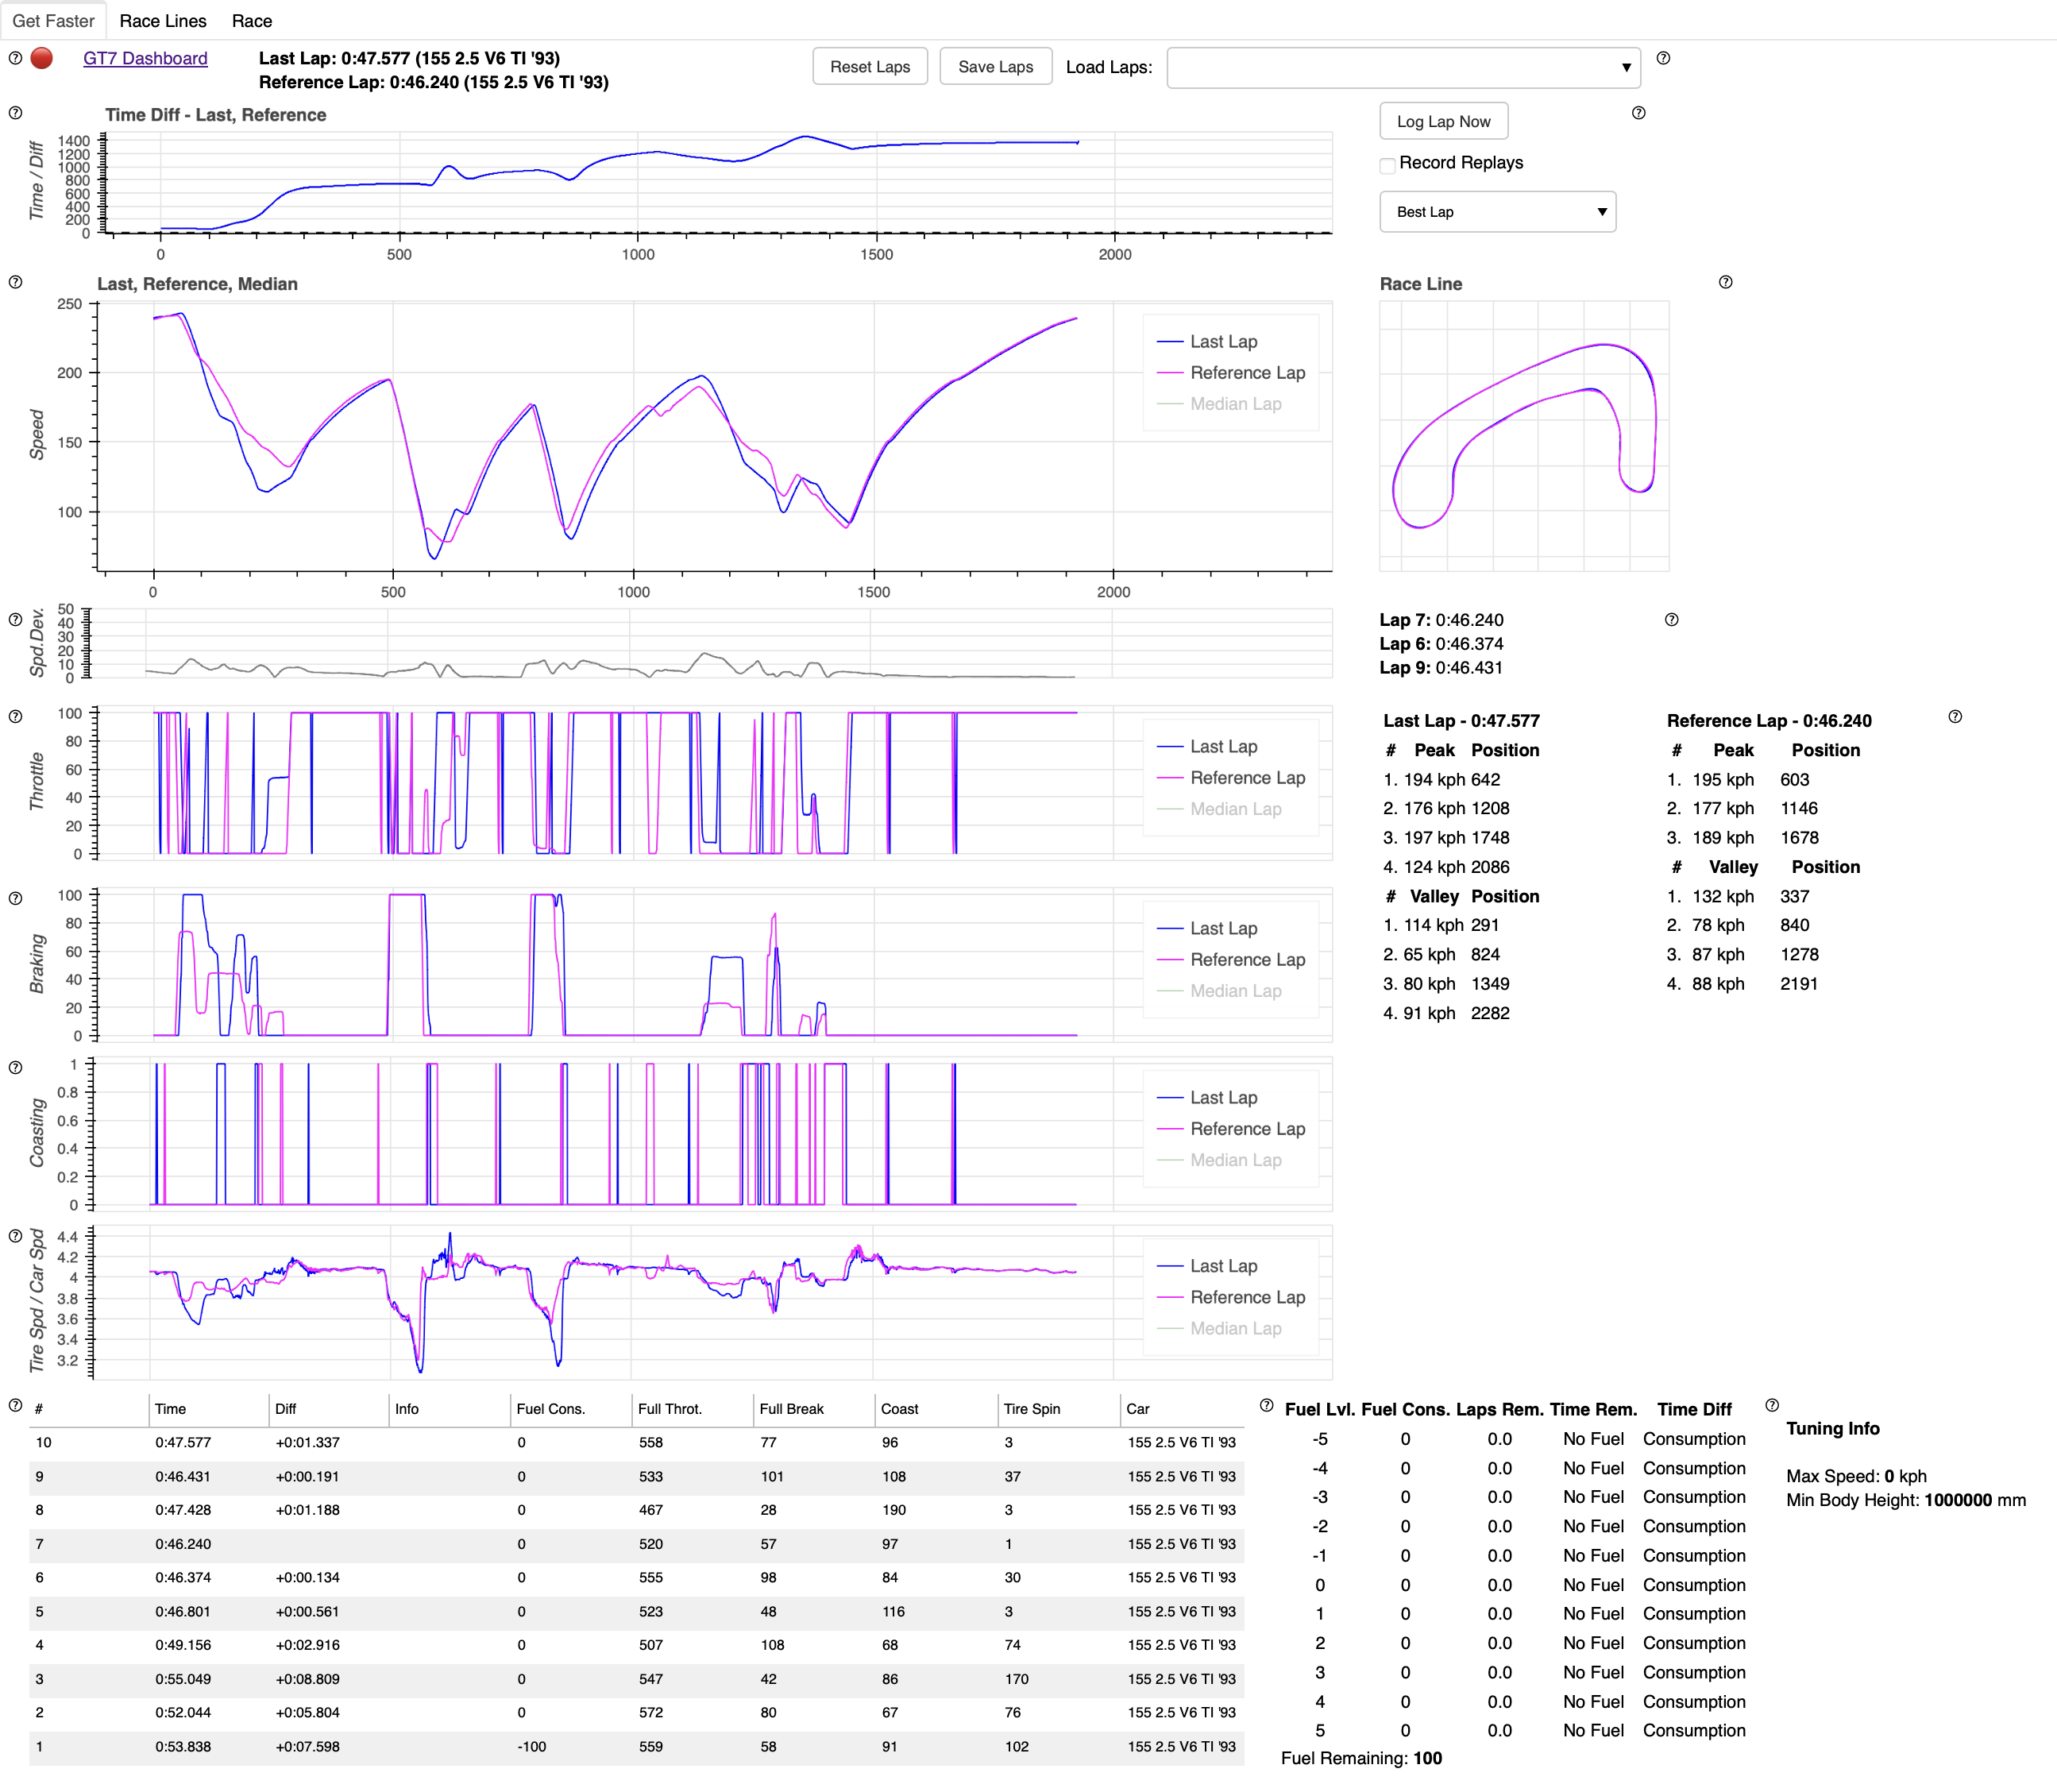Click help icon beside Braking chart

(x=15, y=898)
